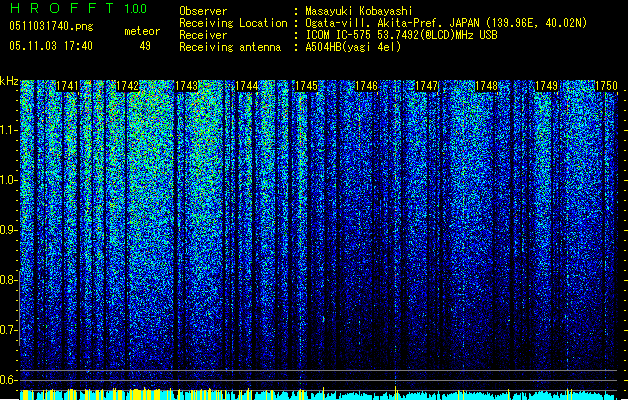Click the 0.7 frequency axis label
The height and width of the screenshot is (400, 629).
[8, 330]
